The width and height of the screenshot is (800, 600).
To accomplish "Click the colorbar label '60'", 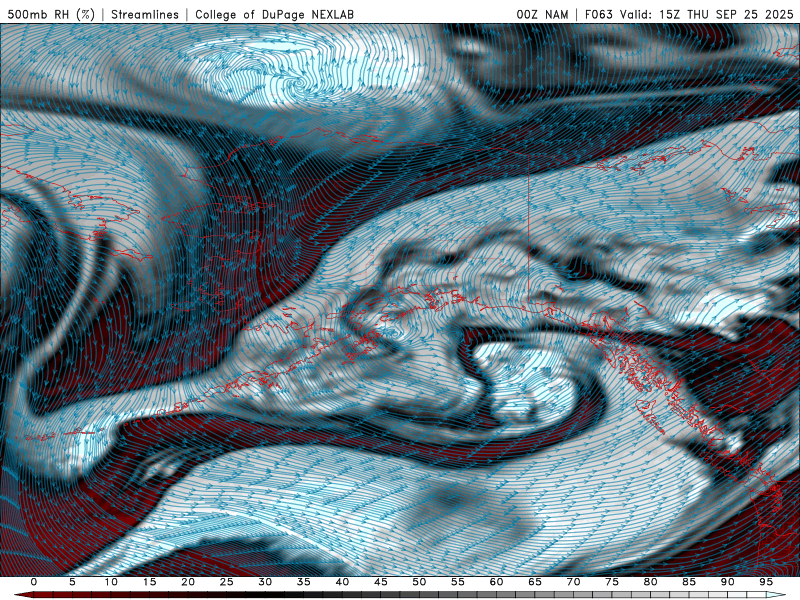I will [x=496, y=582].
